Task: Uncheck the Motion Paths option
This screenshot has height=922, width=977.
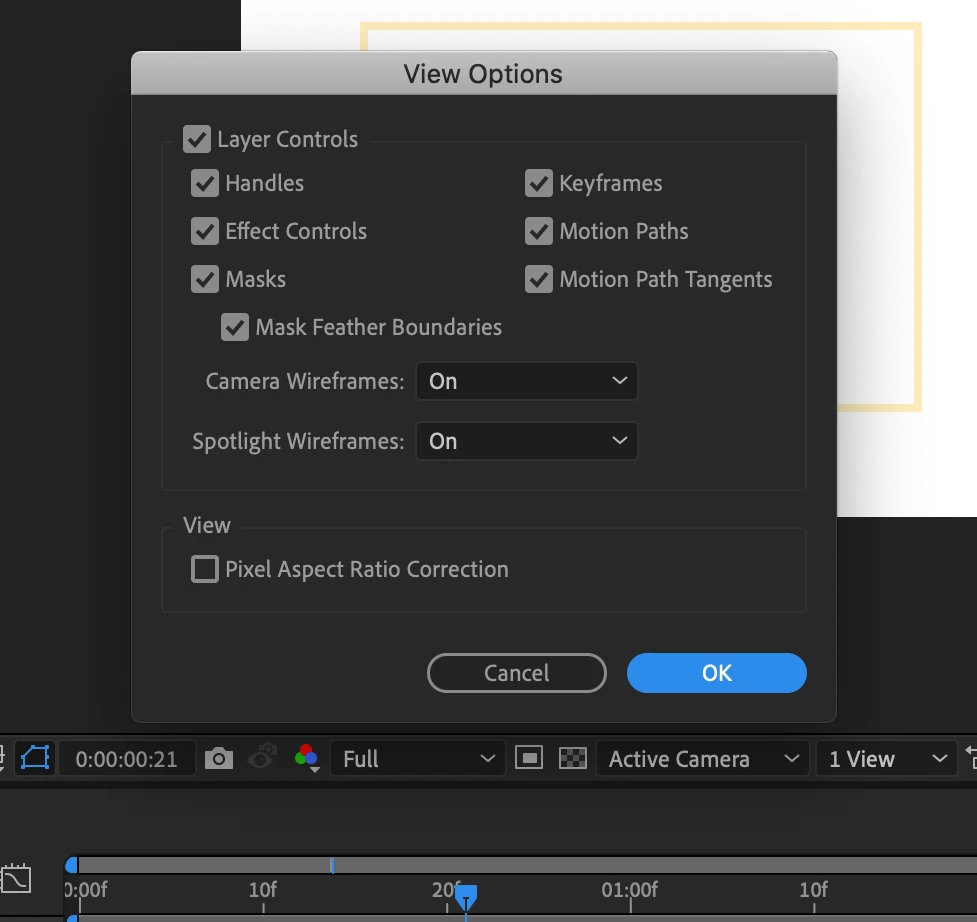Action: coord(539,231)
